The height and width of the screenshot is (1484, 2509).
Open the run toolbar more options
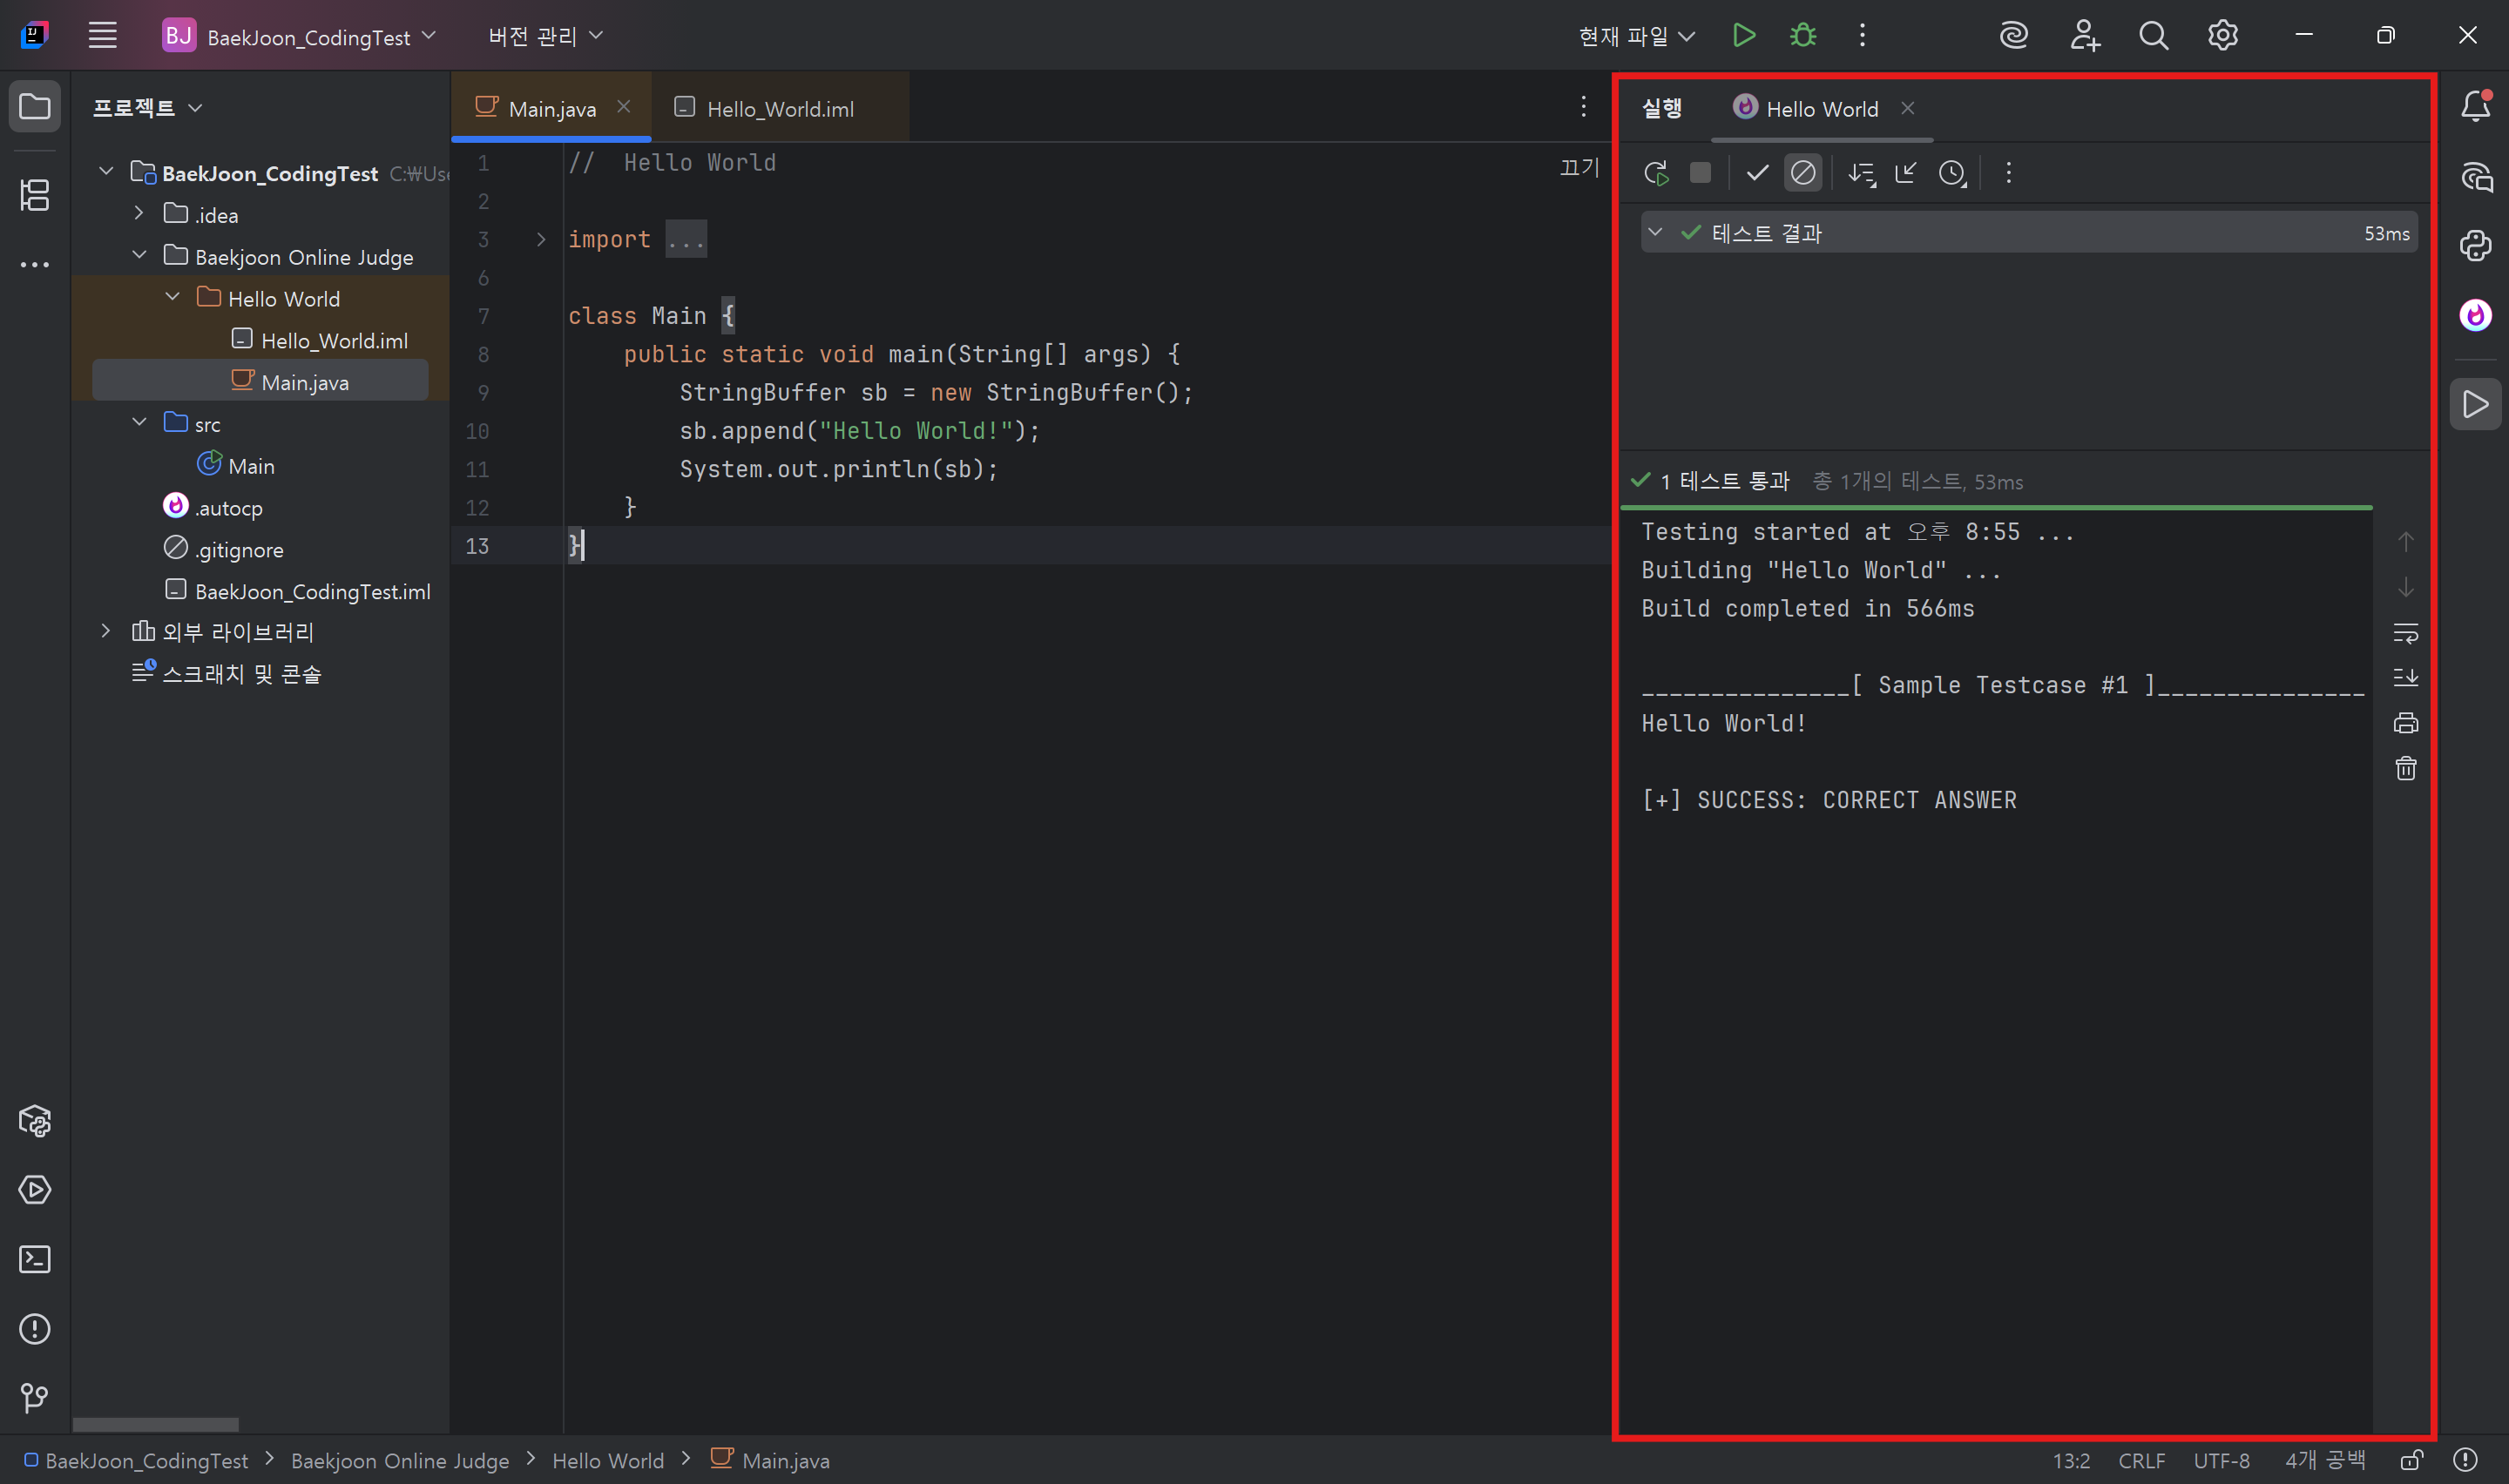(x=2008, y=173)
